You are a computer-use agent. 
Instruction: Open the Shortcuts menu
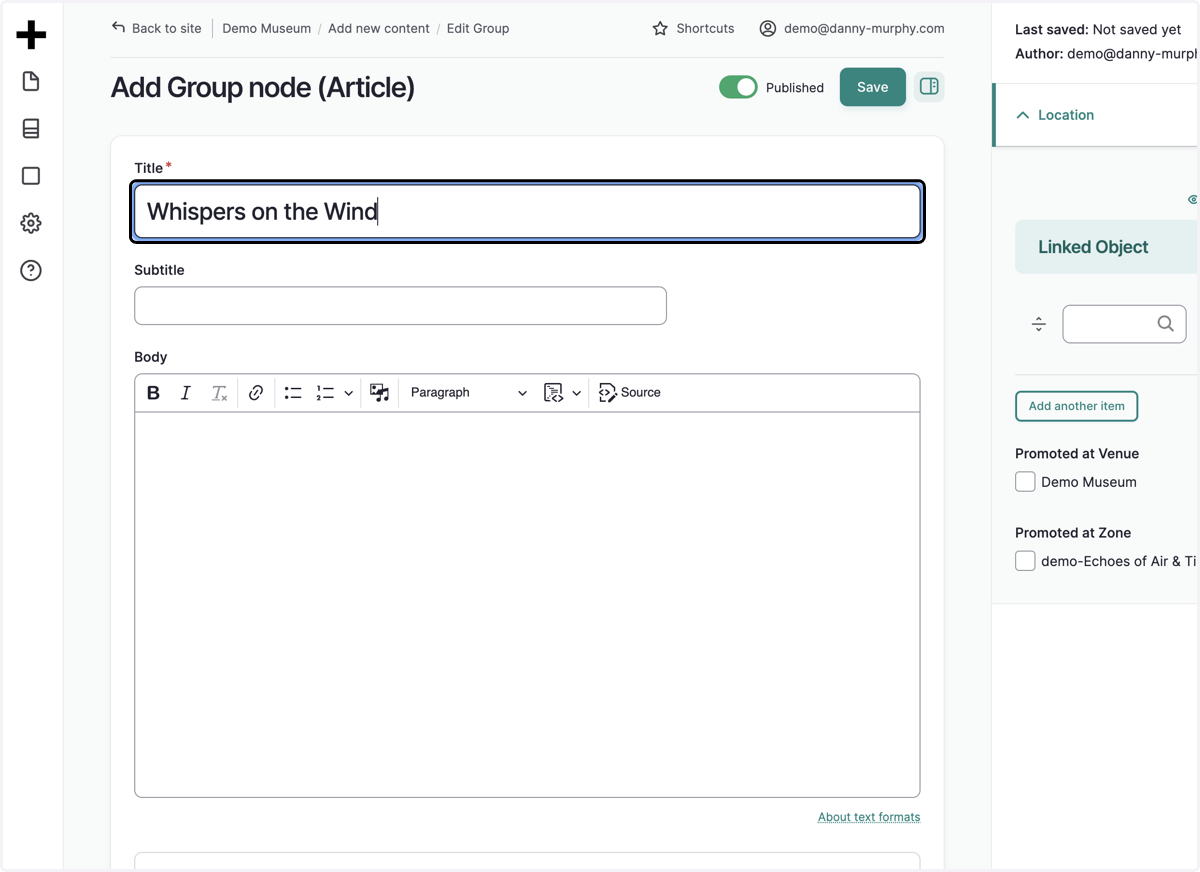pos(693,28)
